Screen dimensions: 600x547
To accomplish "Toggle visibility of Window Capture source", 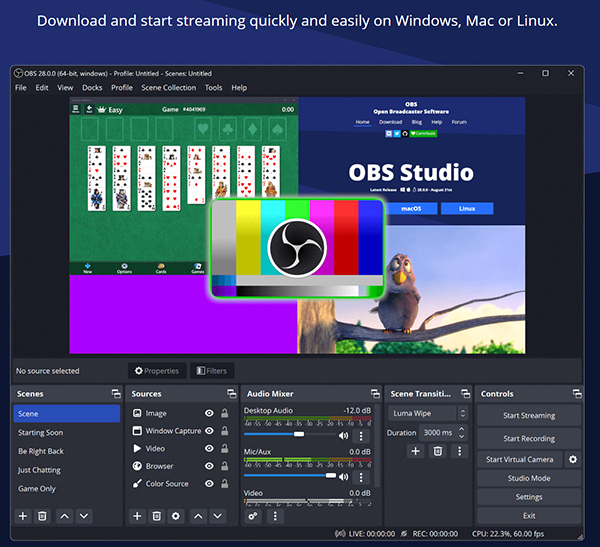I will click(x=209, y=431).
